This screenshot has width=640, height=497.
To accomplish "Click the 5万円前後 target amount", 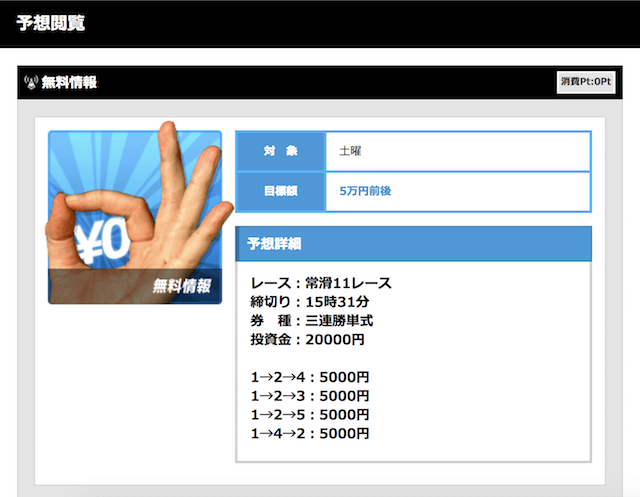I will coord(365,191).
